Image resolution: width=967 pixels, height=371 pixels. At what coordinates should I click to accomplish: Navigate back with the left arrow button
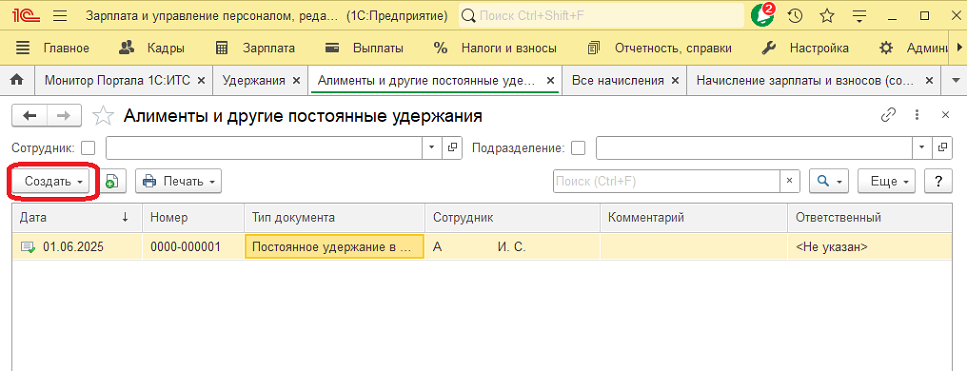coord(30,115)
